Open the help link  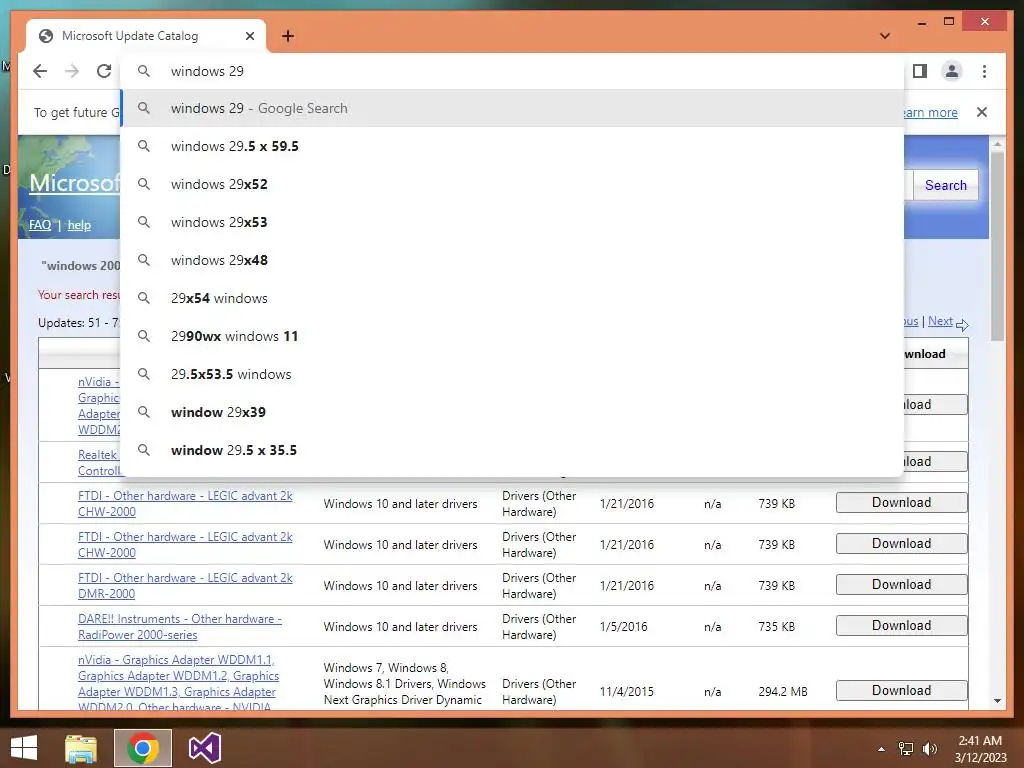(x=79, y=225)
